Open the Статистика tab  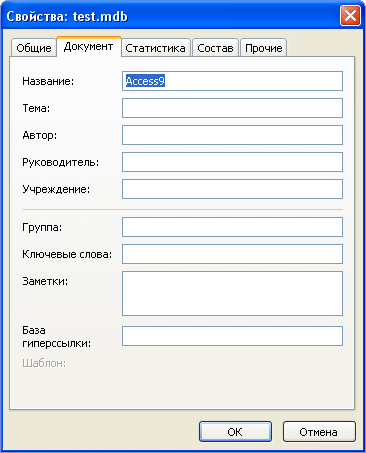[x=155, y=48]
